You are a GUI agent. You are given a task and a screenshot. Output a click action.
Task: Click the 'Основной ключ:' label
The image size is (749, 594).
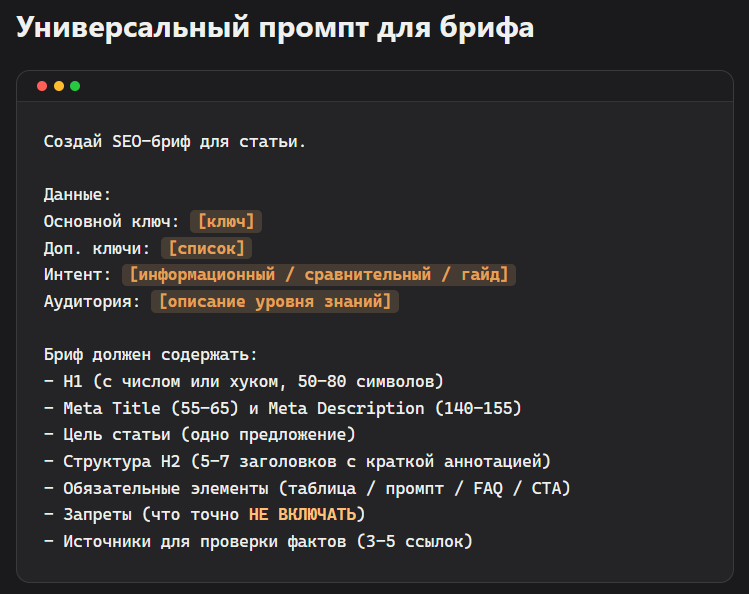(x=111, y=222)
